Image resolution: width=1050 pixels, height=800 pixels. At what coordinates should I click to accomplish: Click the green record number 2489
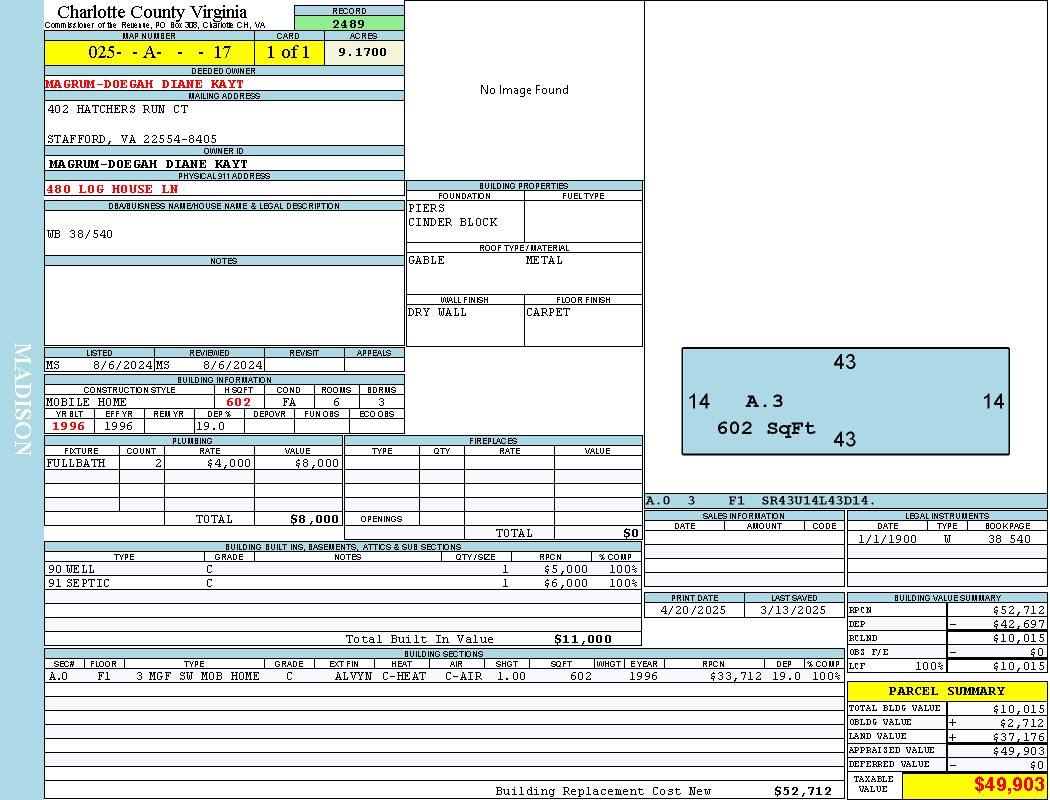click(x=349, y=24)
